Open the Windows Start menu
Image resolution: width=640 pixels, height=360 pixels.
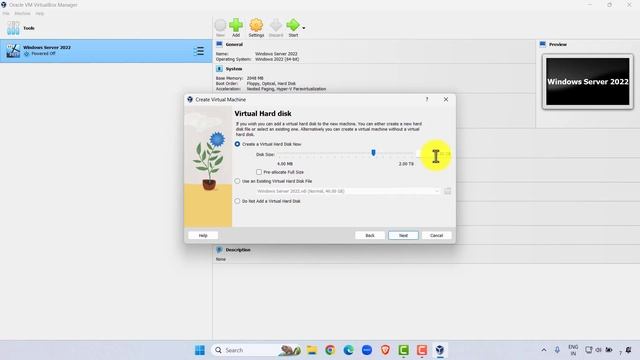tap(200, 350)
